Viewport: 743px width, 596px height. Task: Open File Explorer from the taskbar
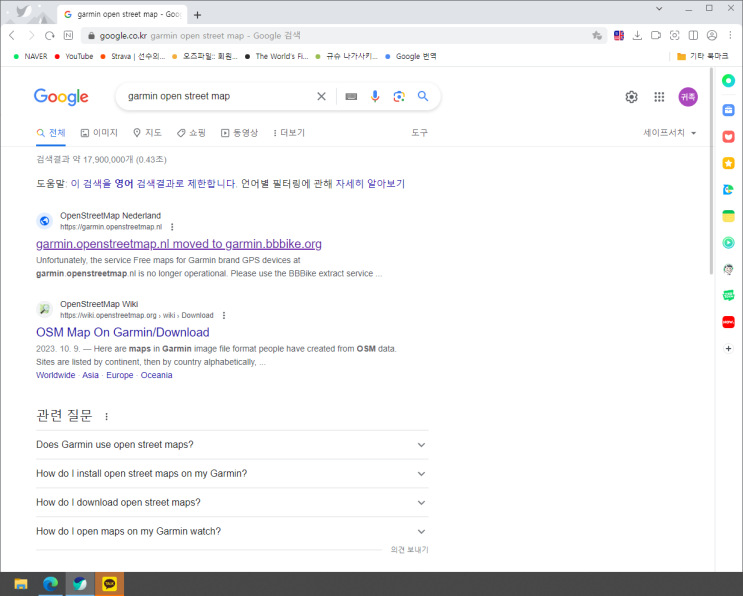tap(21, 584)
